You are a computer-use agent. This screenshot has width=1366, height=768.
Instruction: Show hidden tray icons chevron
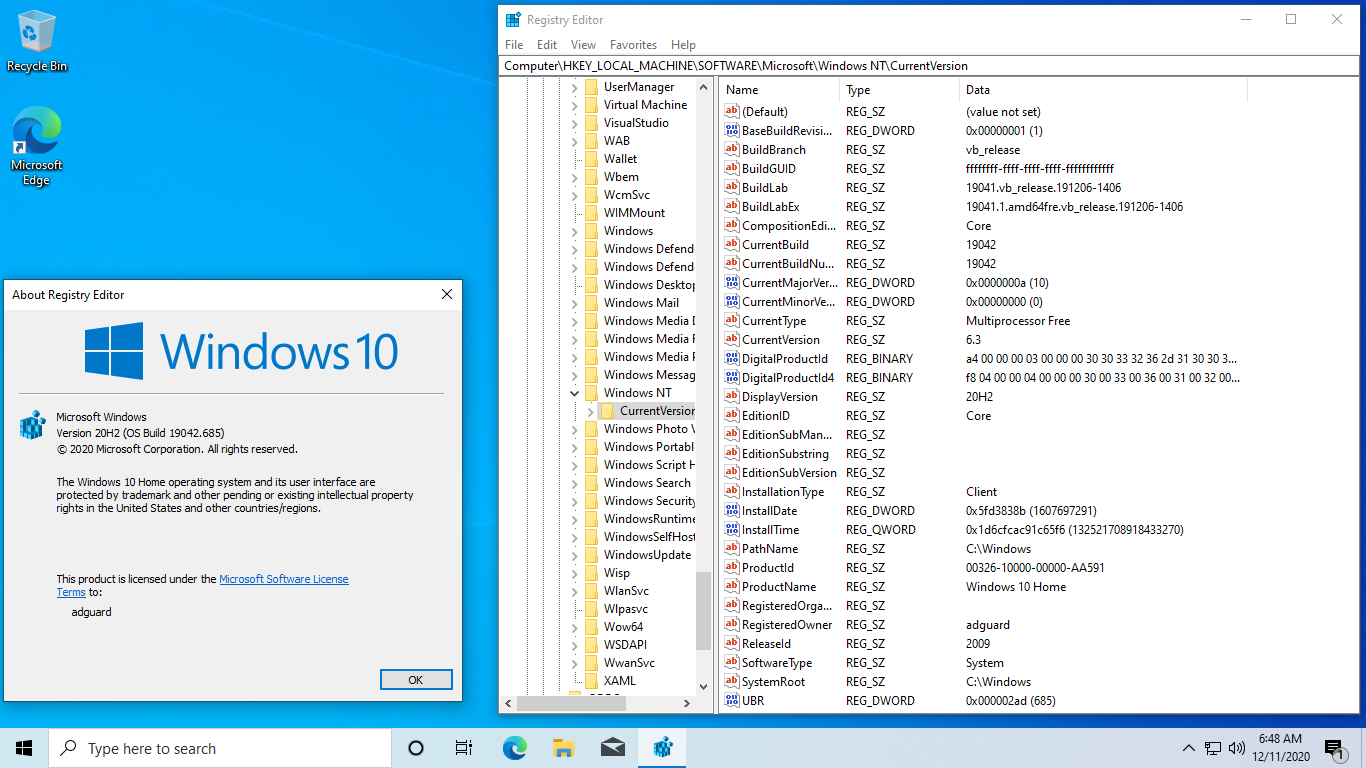click(1188, 748)
